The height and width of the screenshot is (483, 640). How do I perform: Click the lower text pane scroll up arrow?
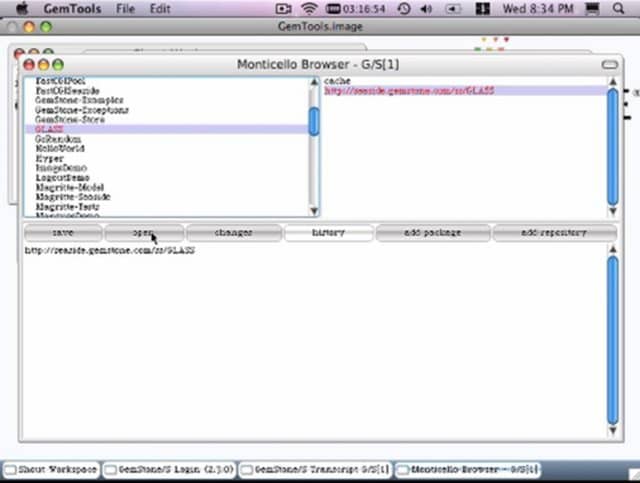click(x=613, y=249)
